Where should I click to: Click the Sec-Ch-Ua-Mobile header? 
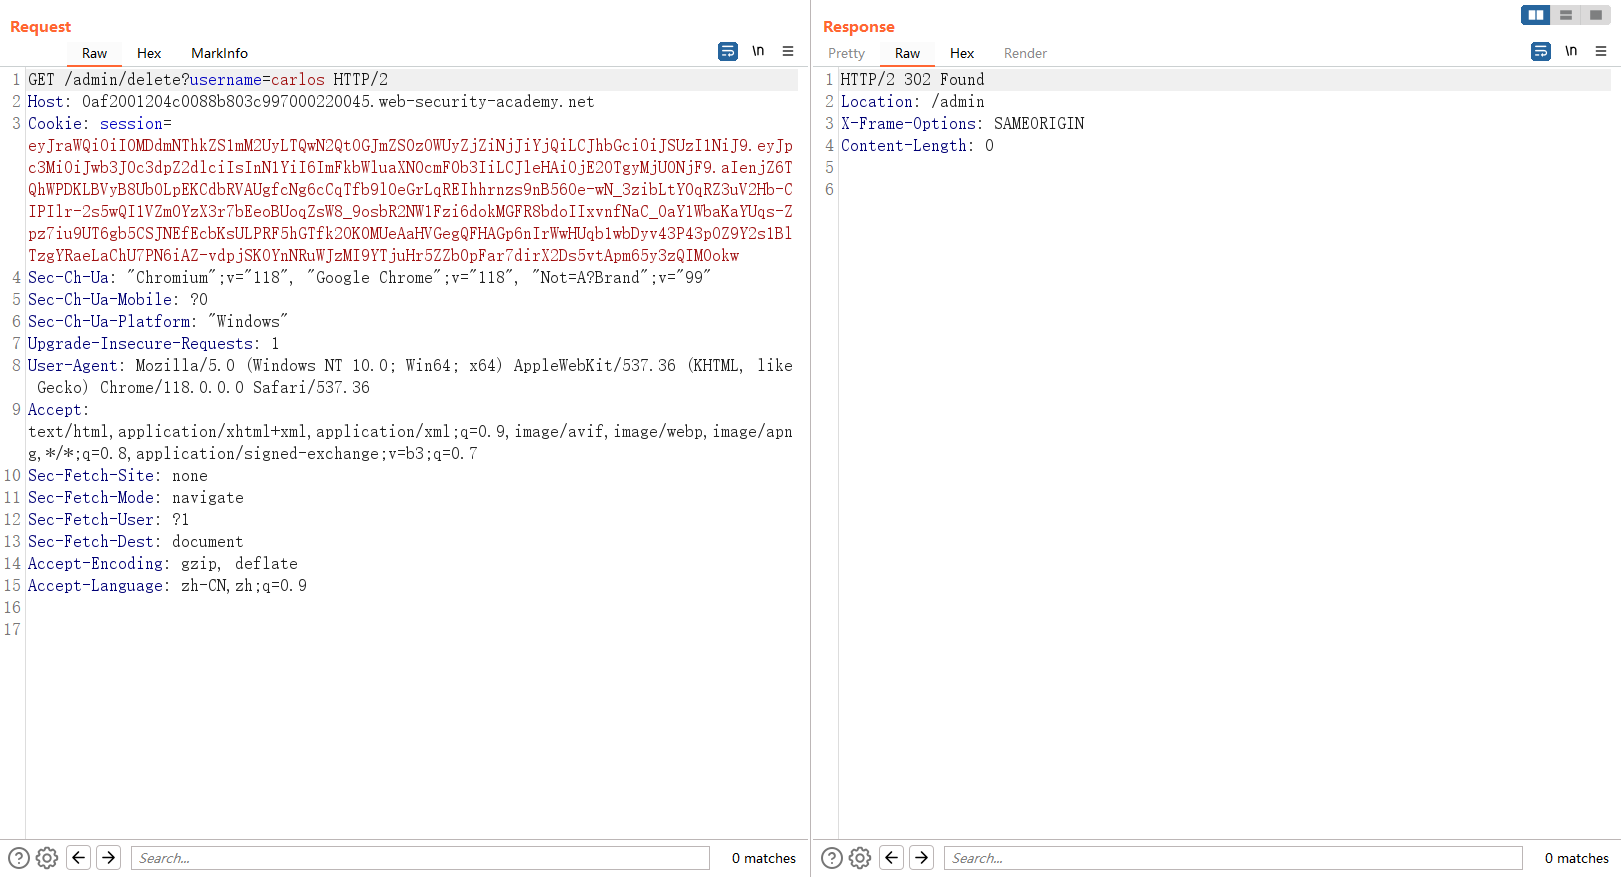click(x=118, y=299)
